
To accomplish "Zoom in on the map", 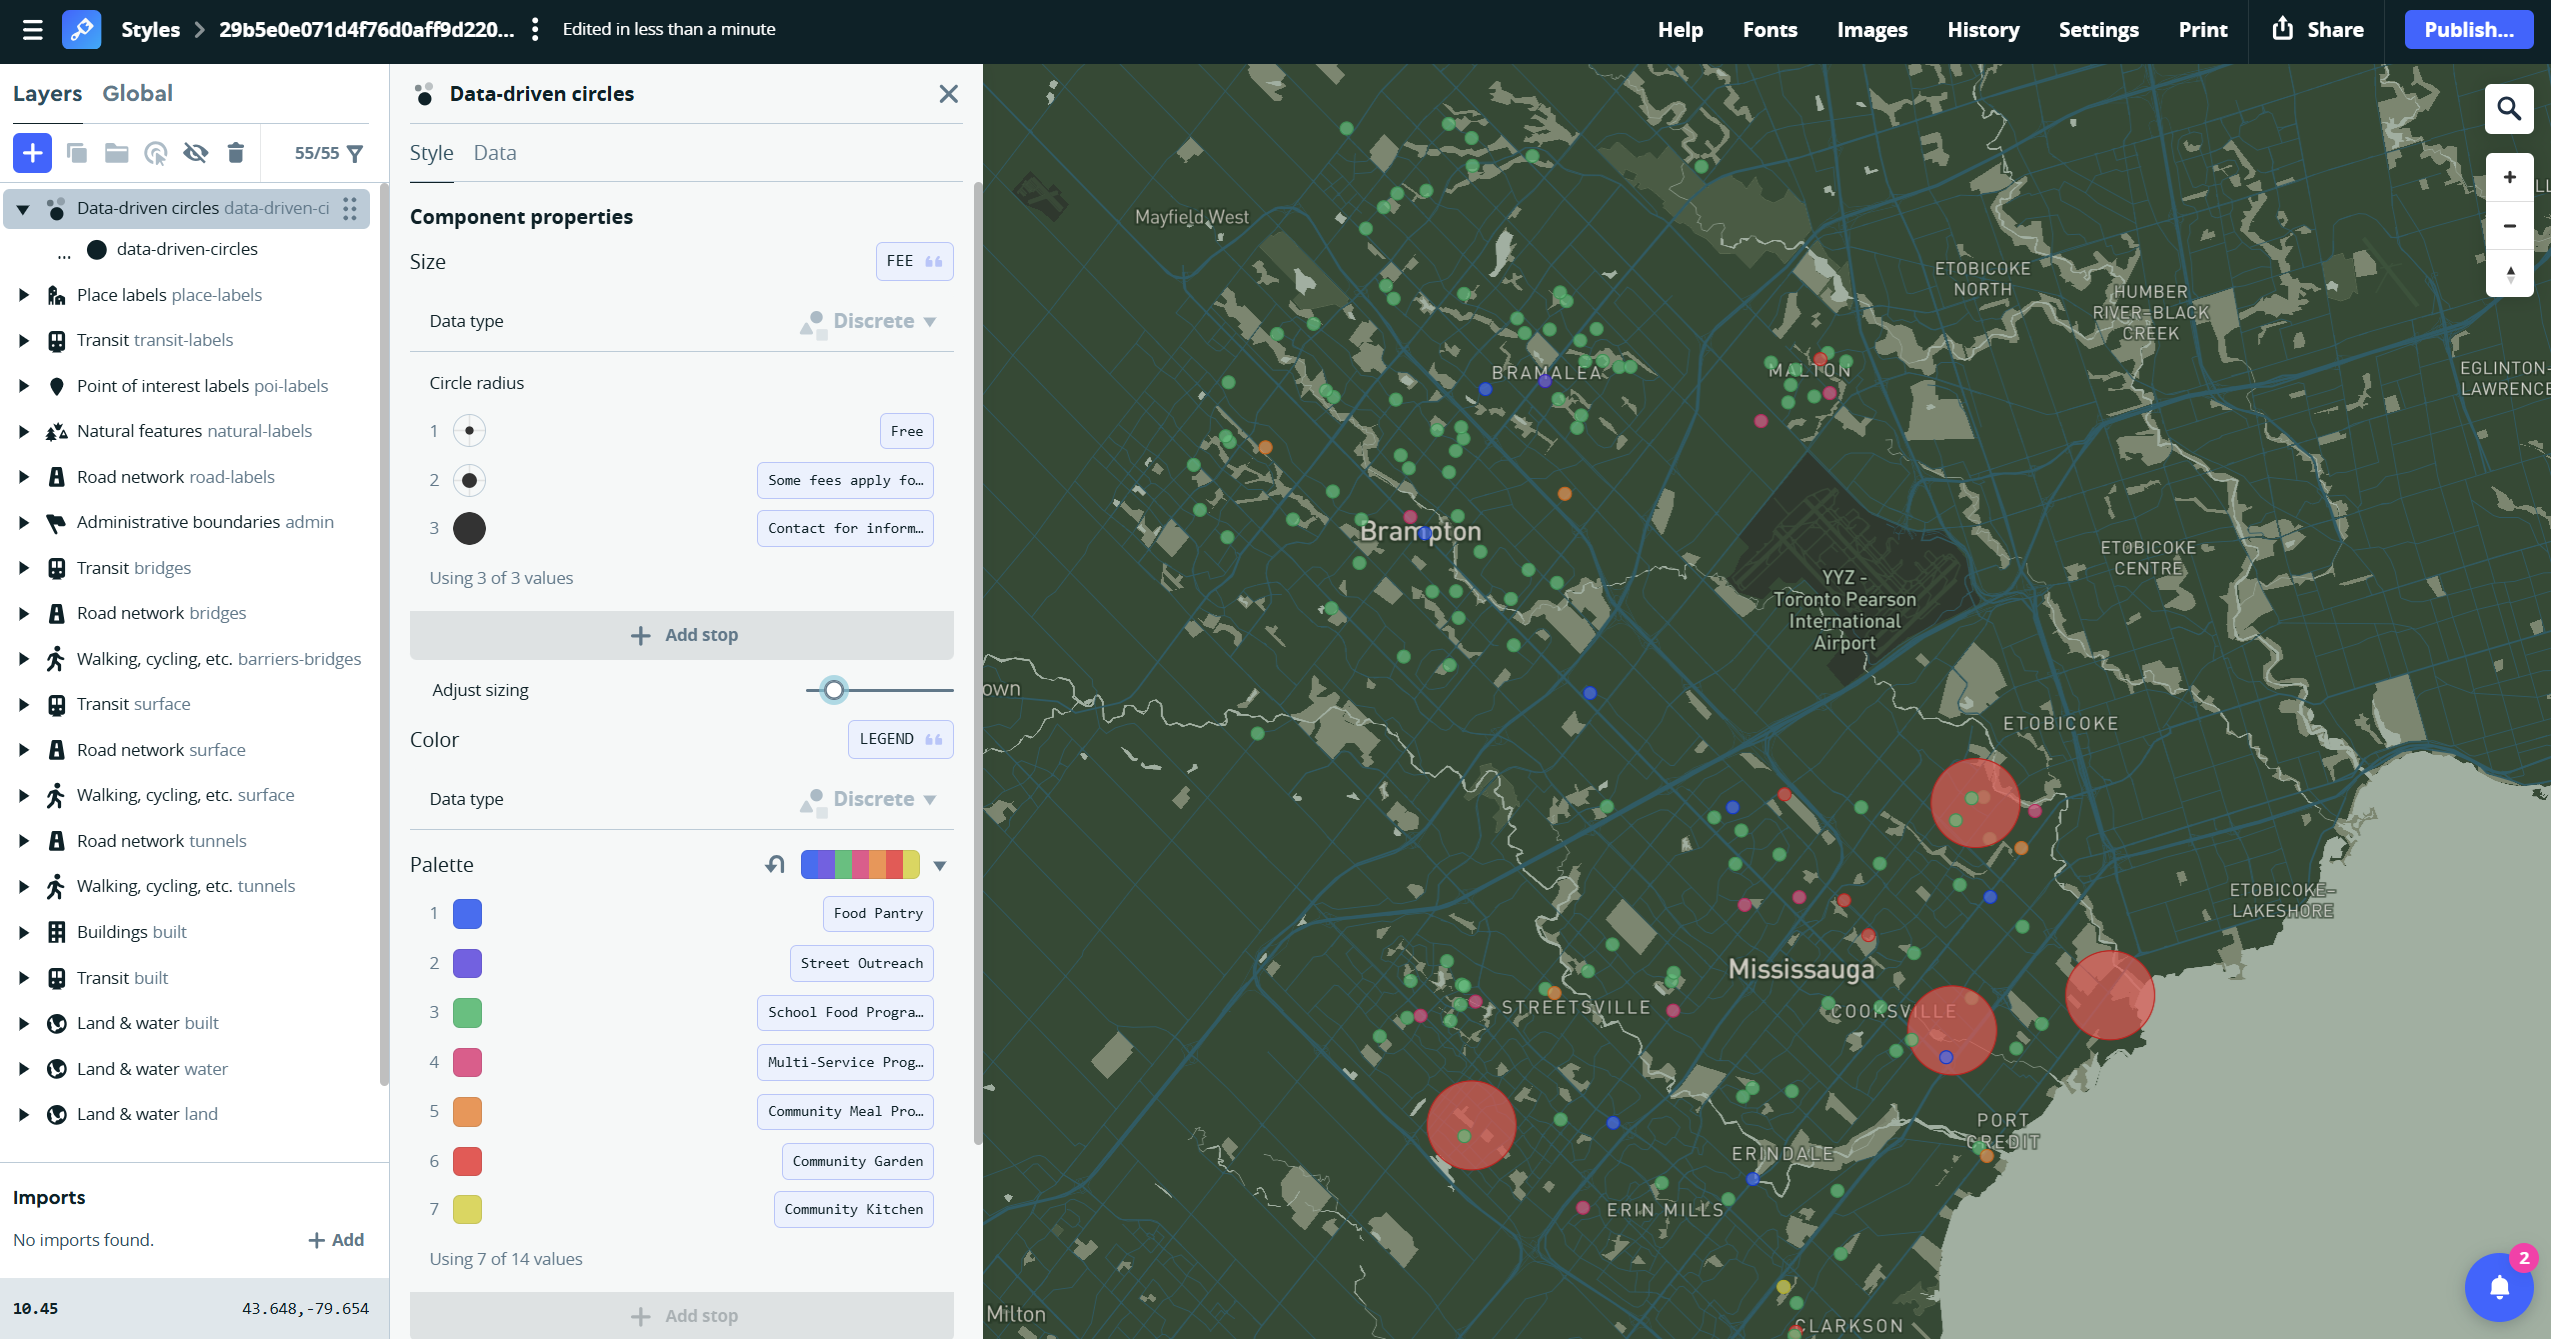I will point(2509,178).
